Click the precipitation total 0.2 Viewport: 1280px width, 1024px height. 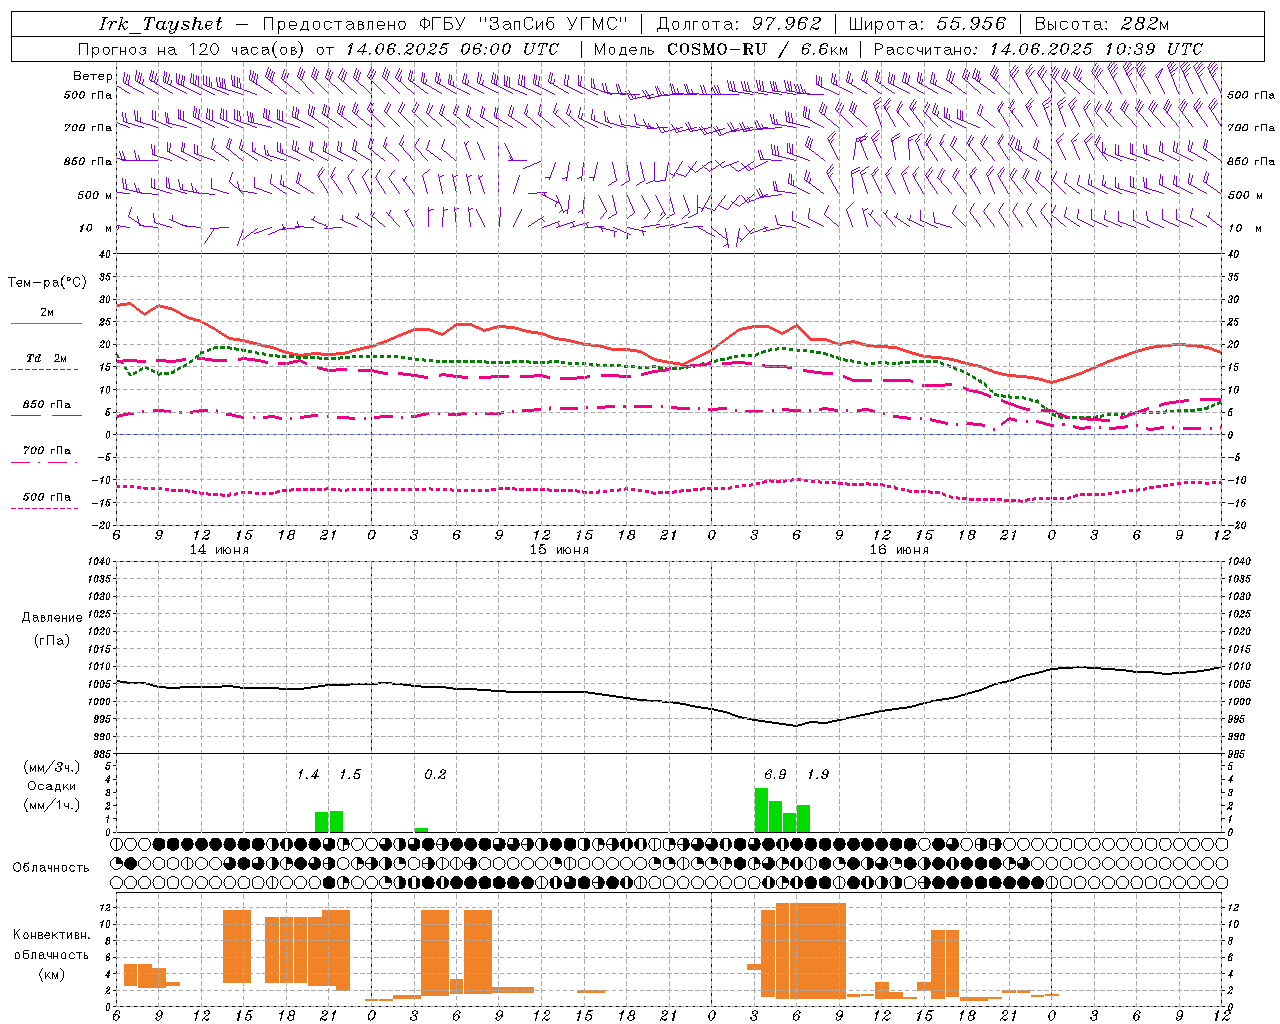[x=435, y=775]
